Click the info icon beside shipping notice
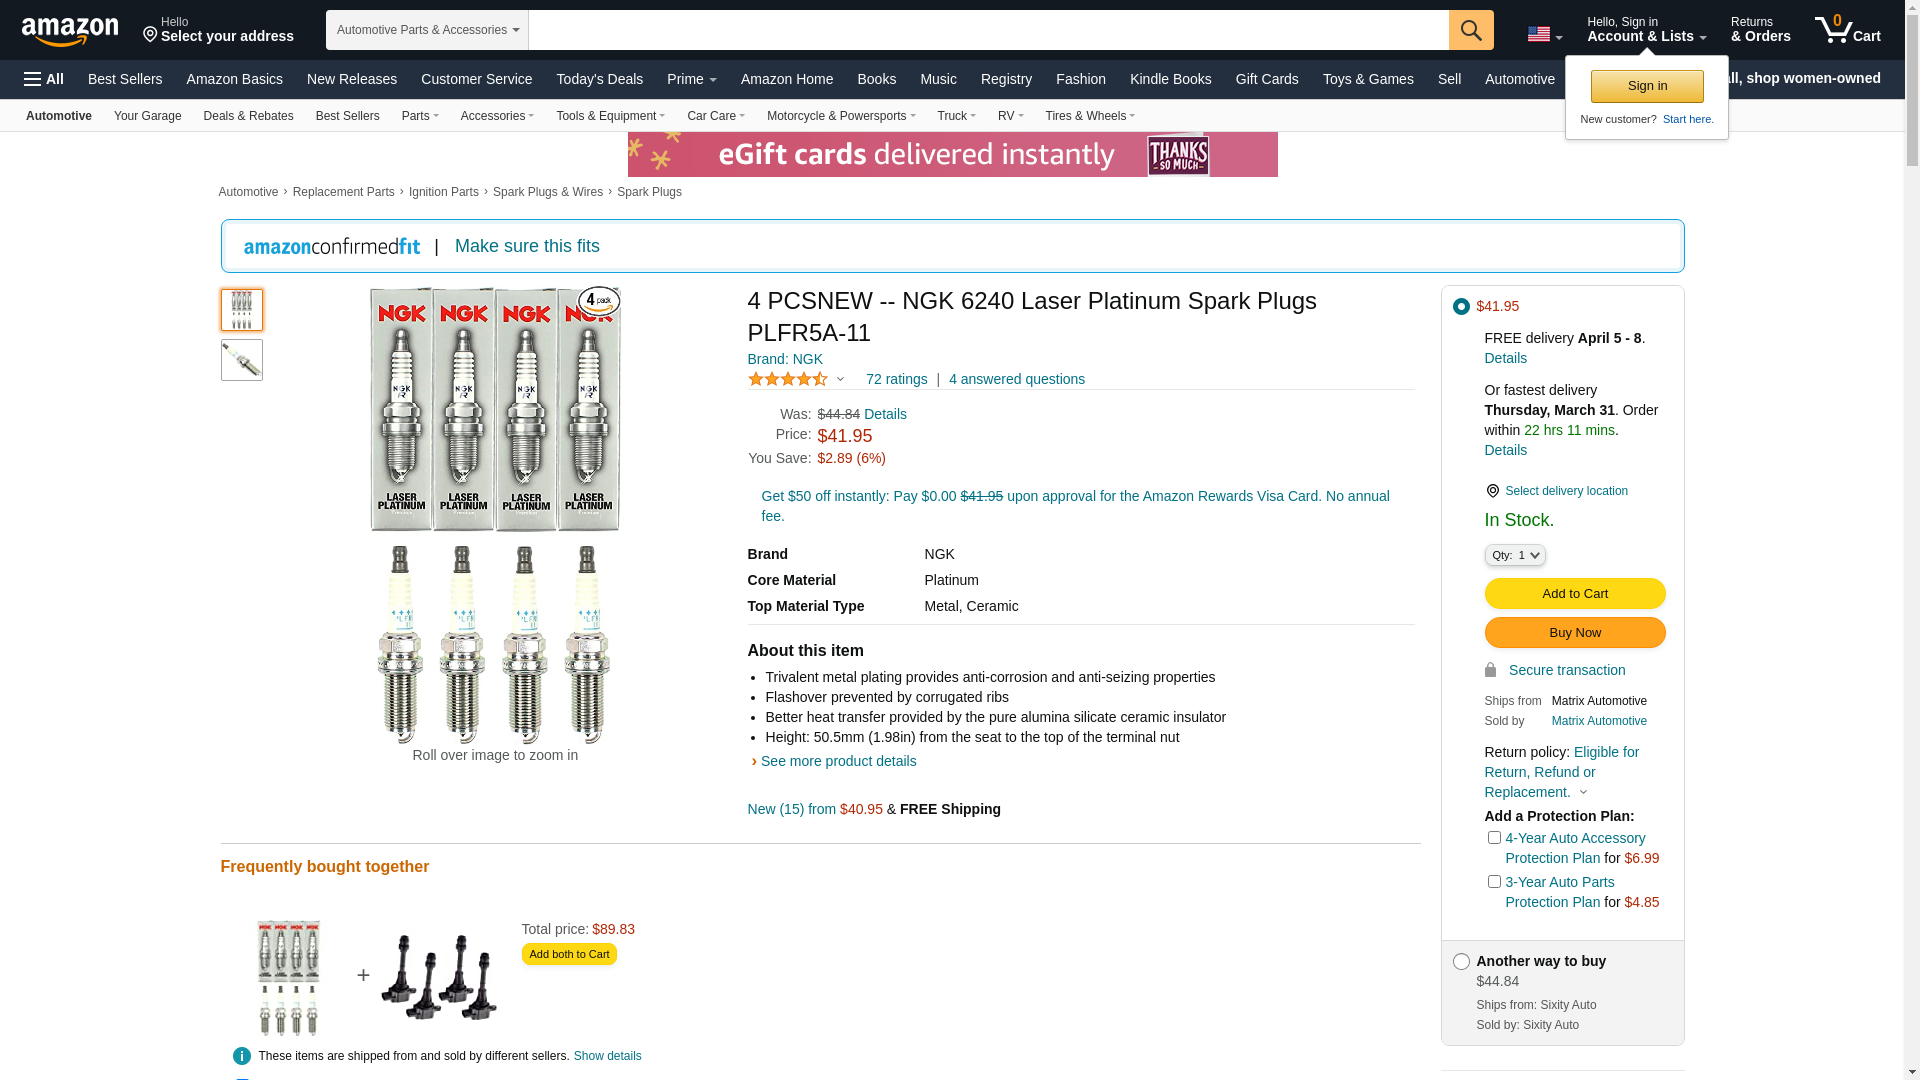This screenshot has height=1080, width=1920. 242,1056
